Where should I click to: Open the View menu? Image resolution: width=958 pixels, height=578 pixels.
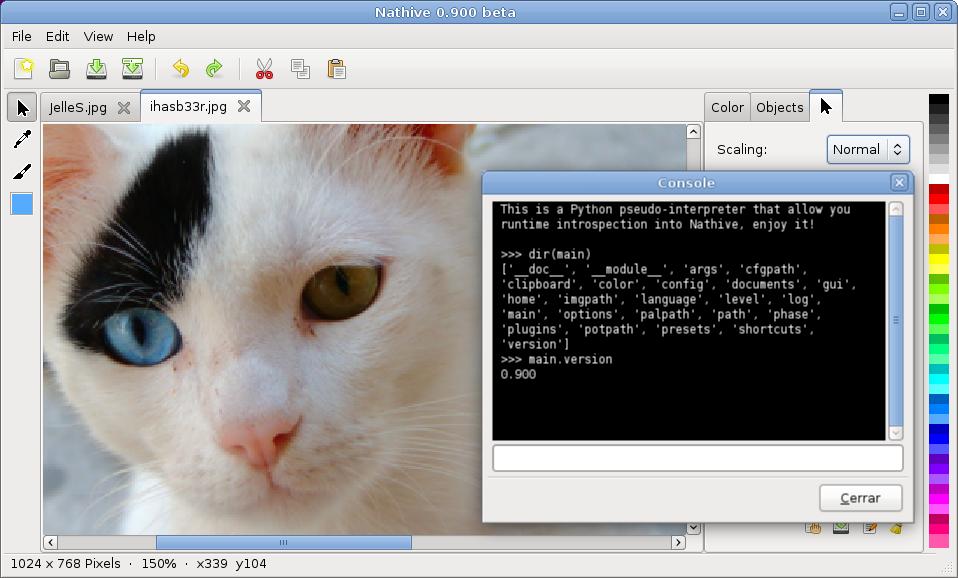point(98,37)
